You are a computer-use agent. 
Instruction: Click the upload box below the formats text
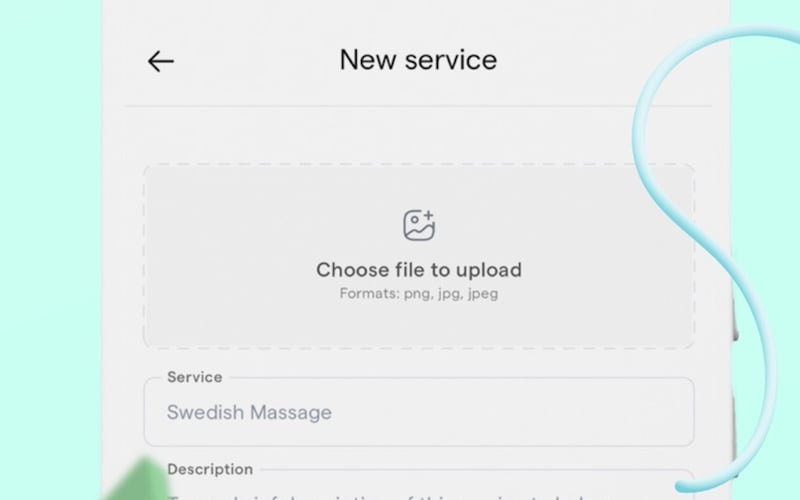pyautogui.click(x=419, y=324)
